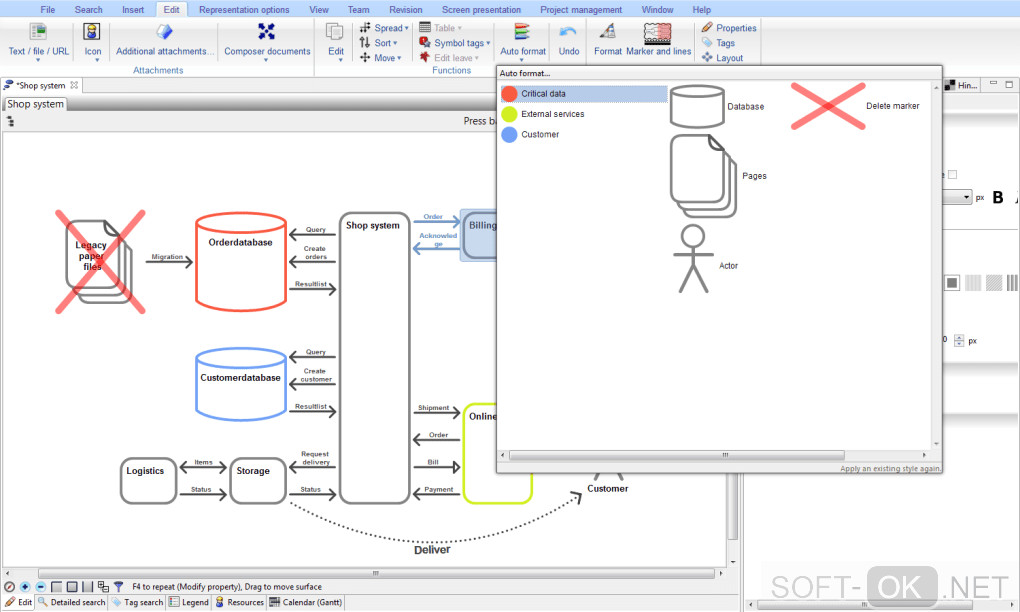The image size is (1020, 612).
Task: Click the expand/collapse nodes icon
Action: coord(103,587)
